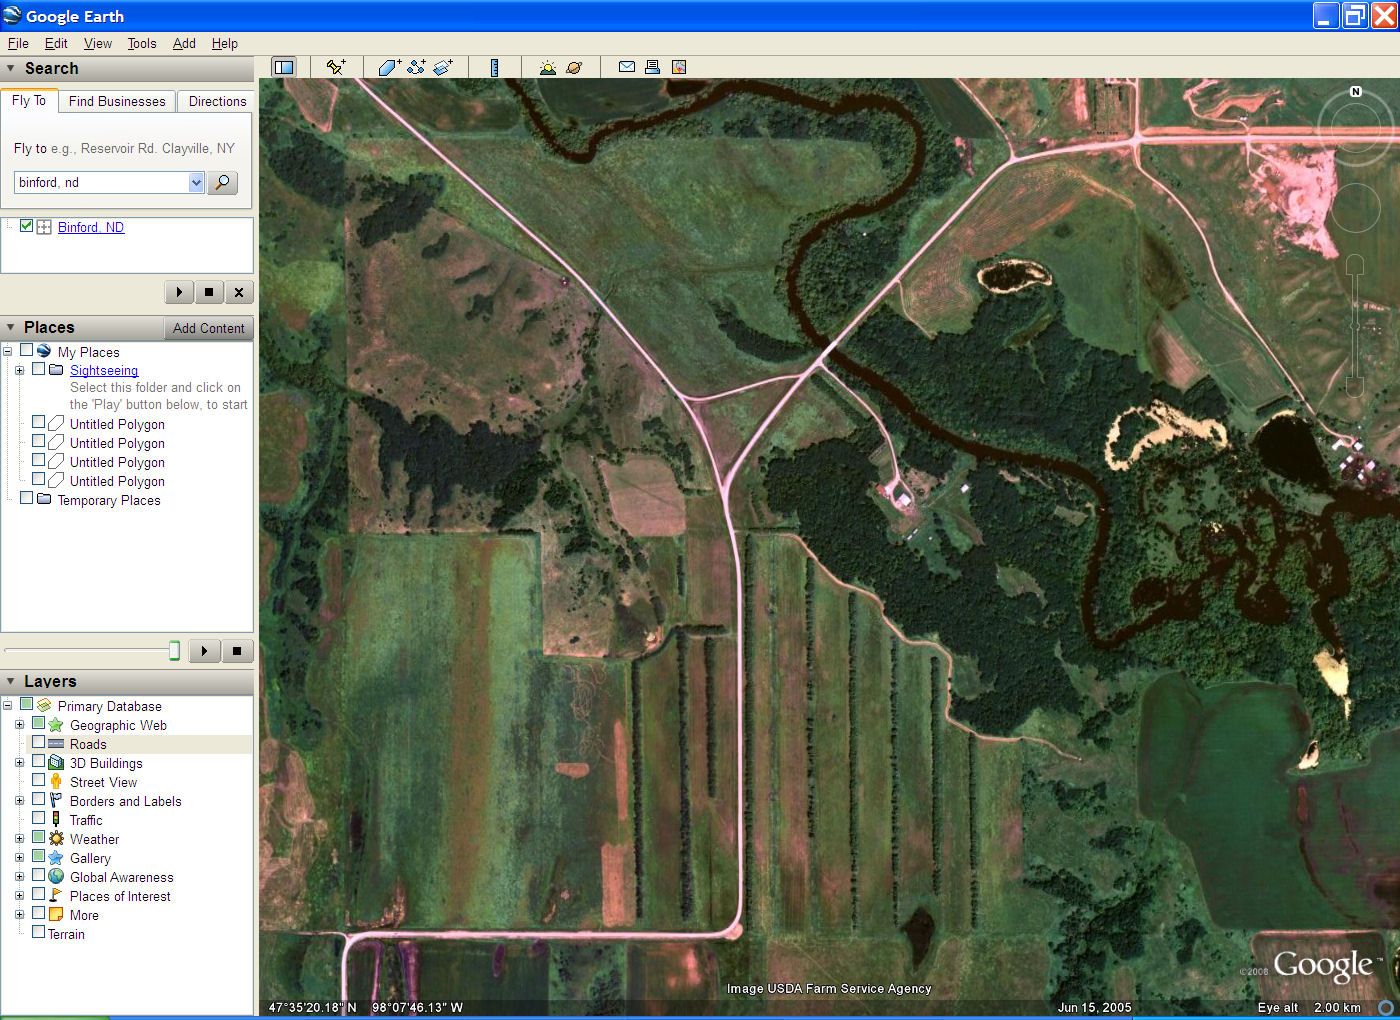1400x1020 pixels.
Task: Add a placemark with the pushpin tool
Action: [336, 67]
